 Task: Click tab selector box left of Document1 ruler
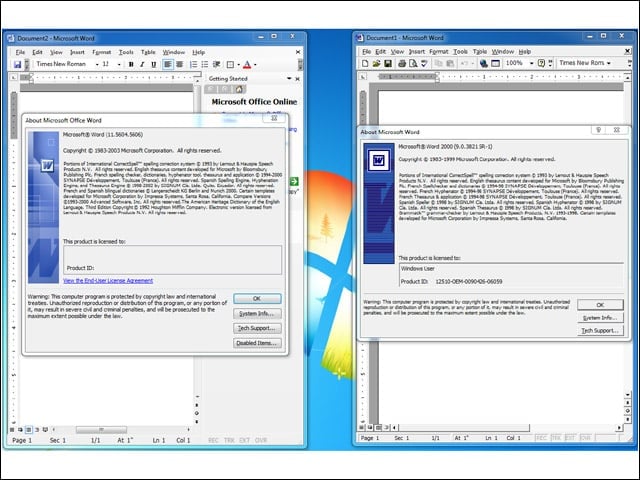point(362,76)
